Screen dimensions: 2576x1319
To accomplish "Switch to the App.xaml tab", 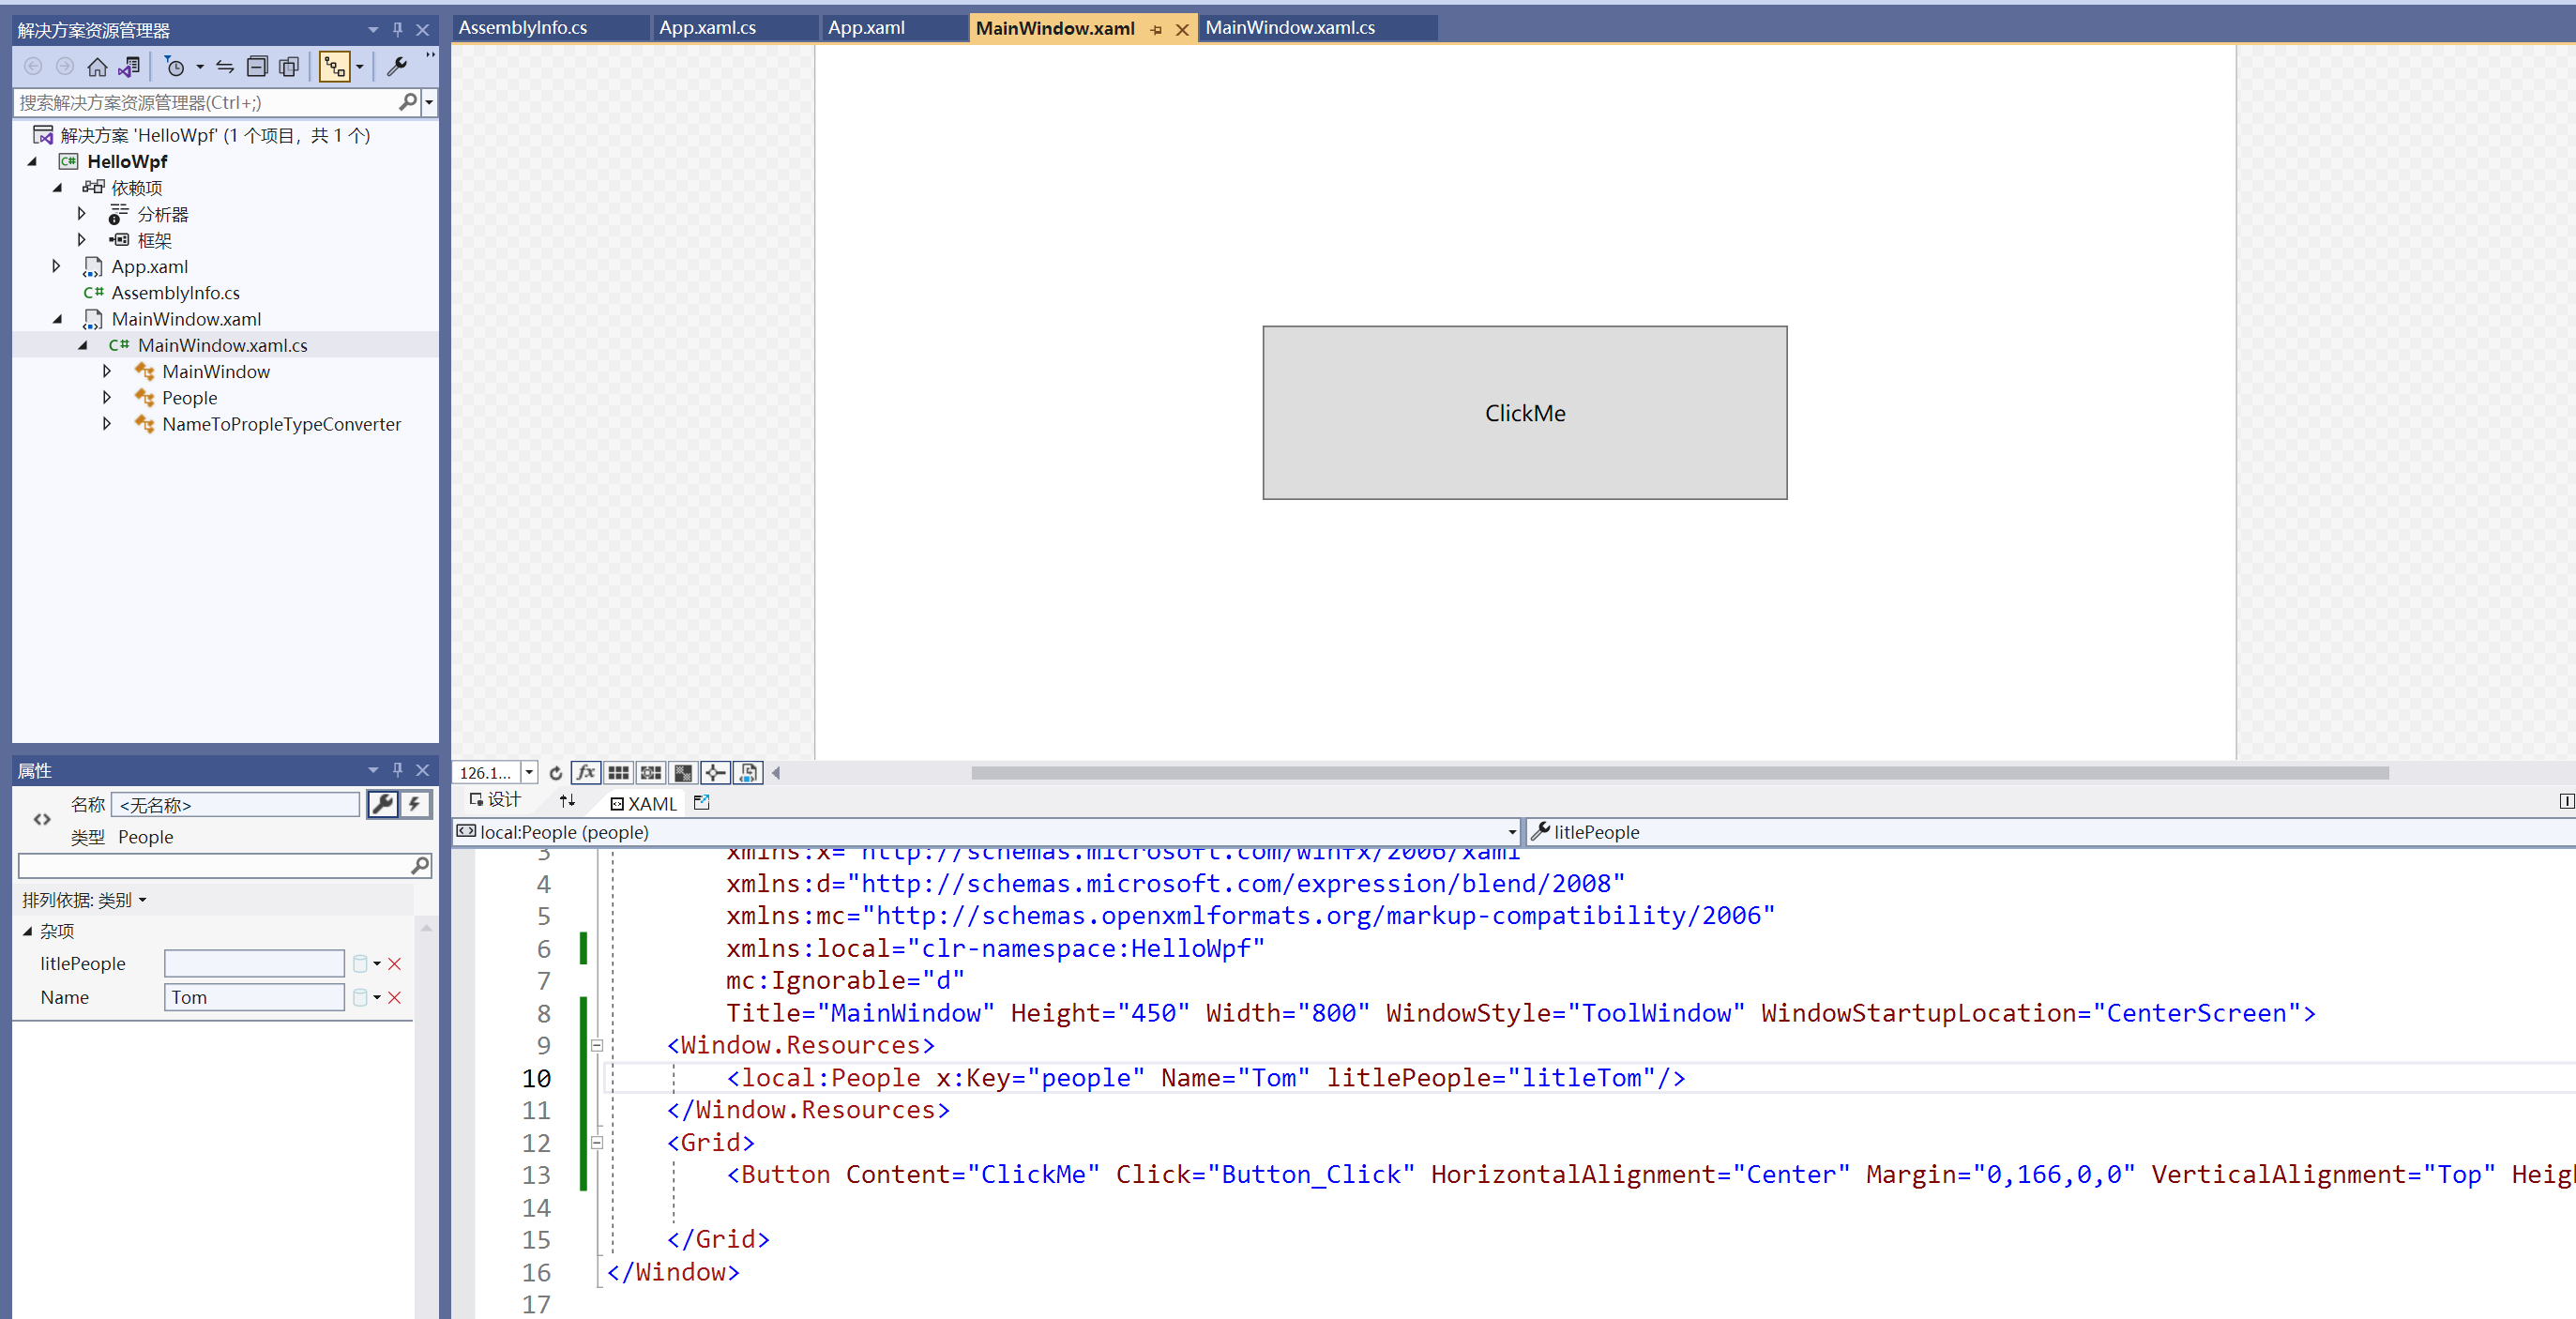I will click(894, 28).
